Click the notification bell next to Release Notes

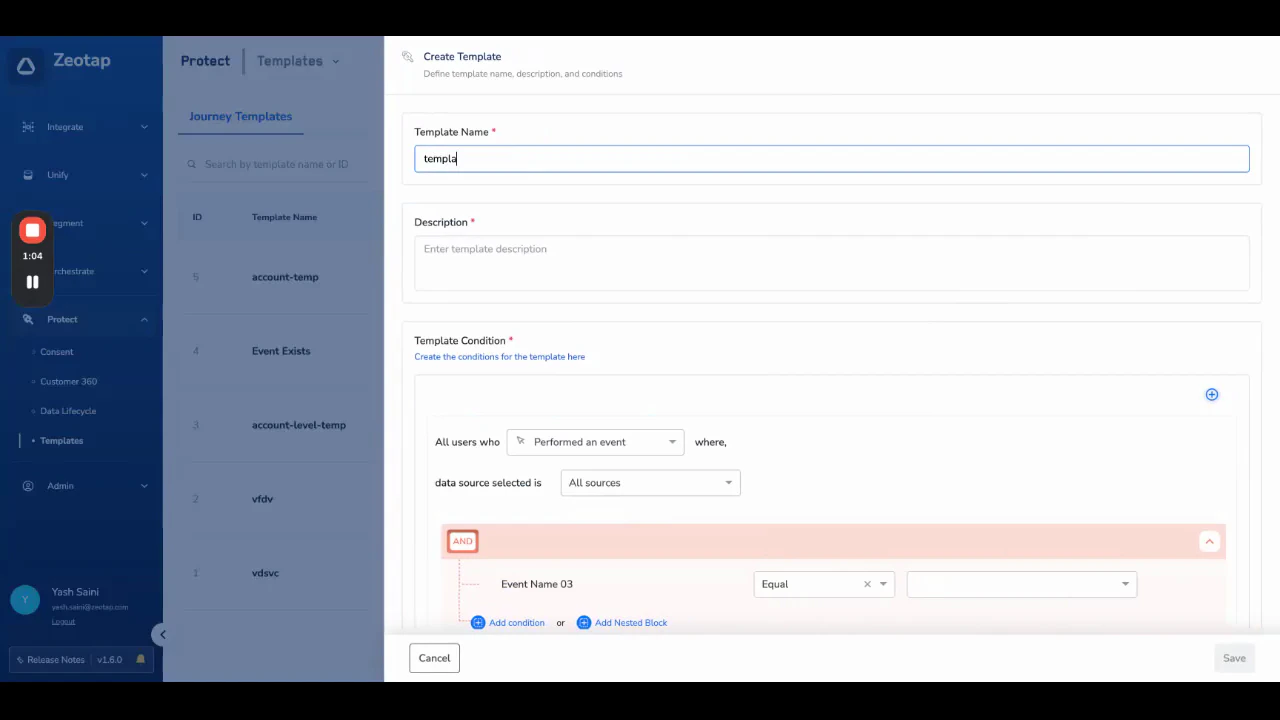[x=140, y=659]
